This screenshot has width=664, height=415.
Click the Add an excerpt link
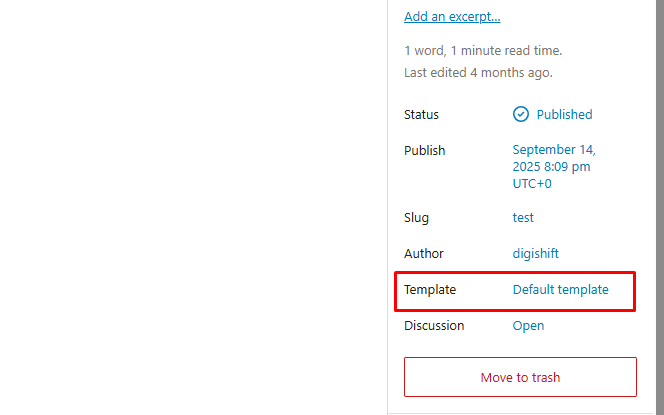(x=452, y=16)
